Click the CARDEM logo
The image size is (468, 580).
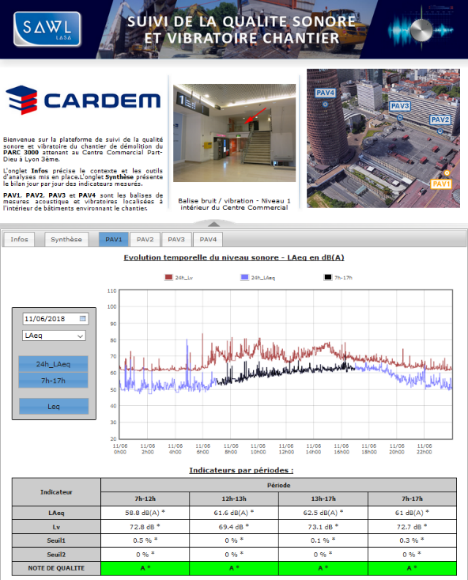(x=84, y=100)
